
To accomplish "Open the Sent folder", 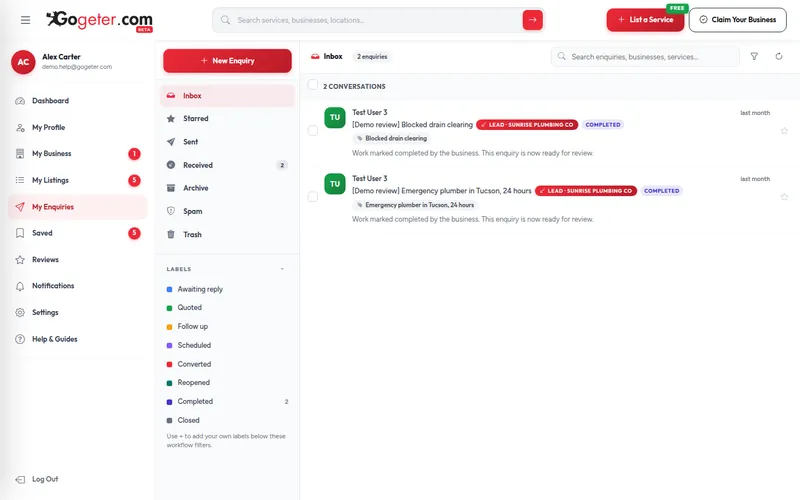I will tap(228, 142).
